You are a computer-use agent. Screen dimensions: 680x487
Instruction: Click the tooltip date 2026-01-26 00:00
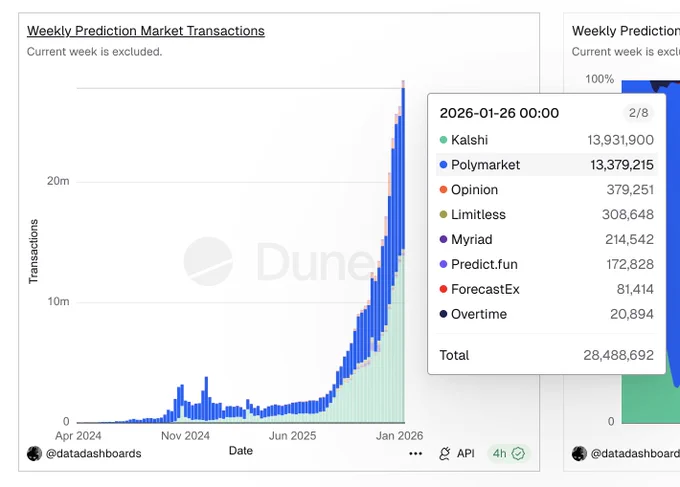point(499,113)
